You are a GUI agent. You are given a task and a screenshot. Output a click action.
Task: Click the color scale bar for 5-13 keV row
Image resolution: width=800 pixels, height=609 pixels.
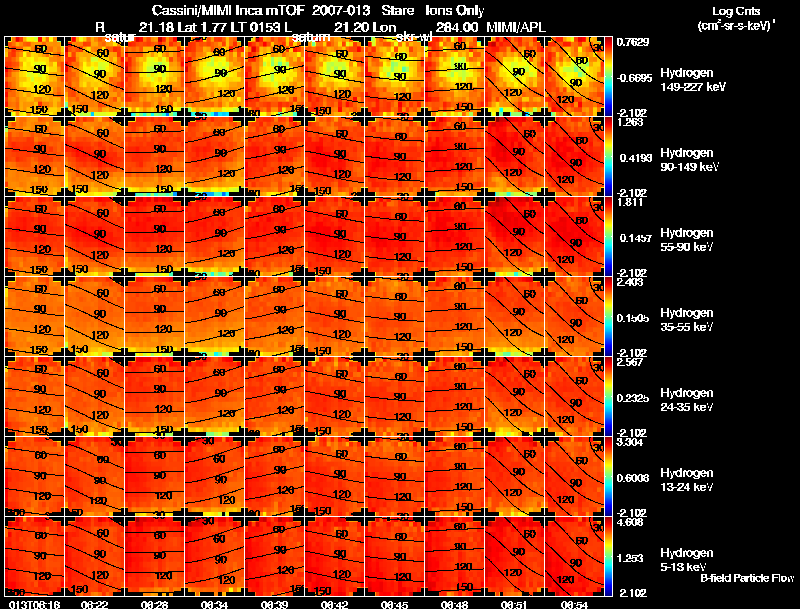click(608, 556)
